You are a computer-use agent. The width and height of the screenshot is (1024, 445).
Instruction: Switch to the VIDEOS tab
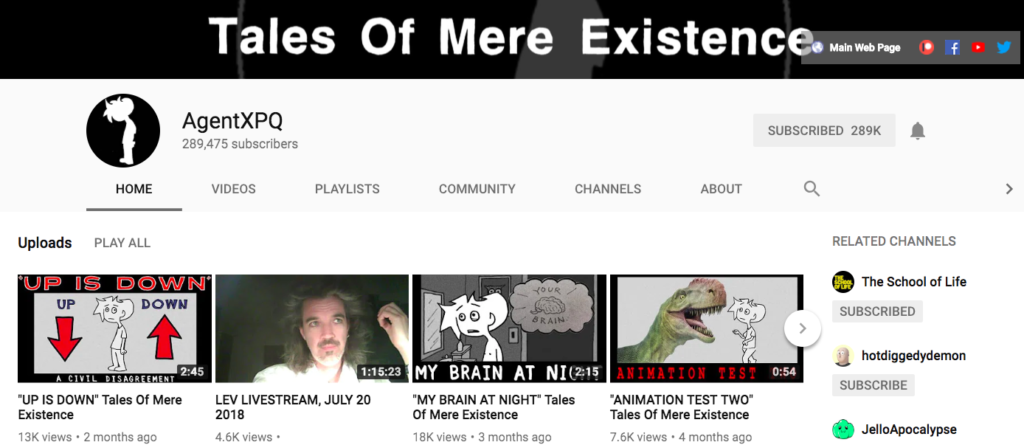click(233, 189)
